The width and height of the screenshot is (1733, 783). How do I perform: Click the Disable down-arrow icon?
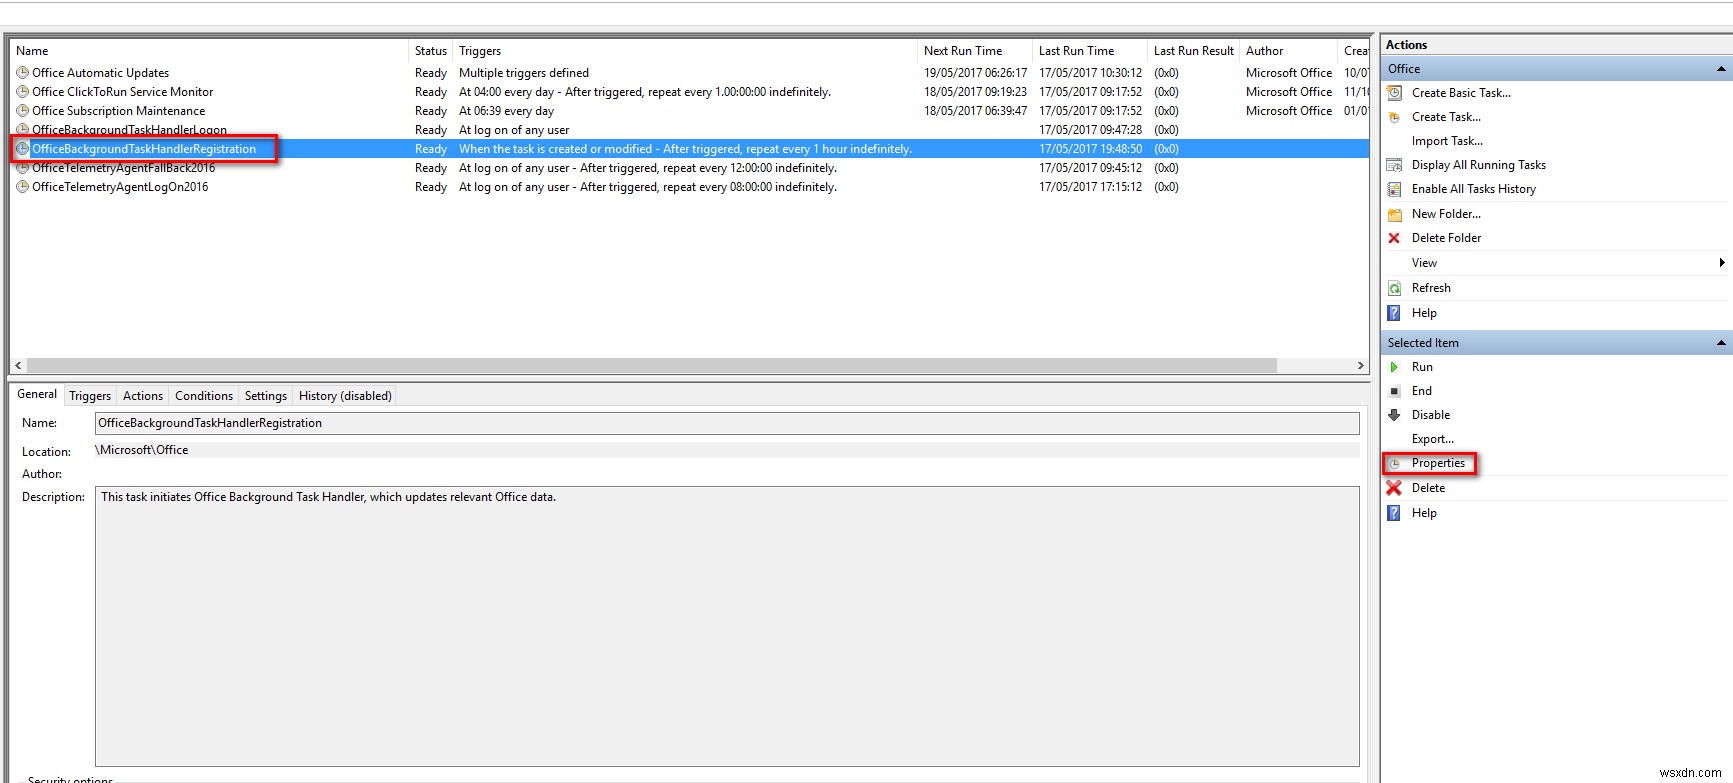click(x=1394, y=415)
